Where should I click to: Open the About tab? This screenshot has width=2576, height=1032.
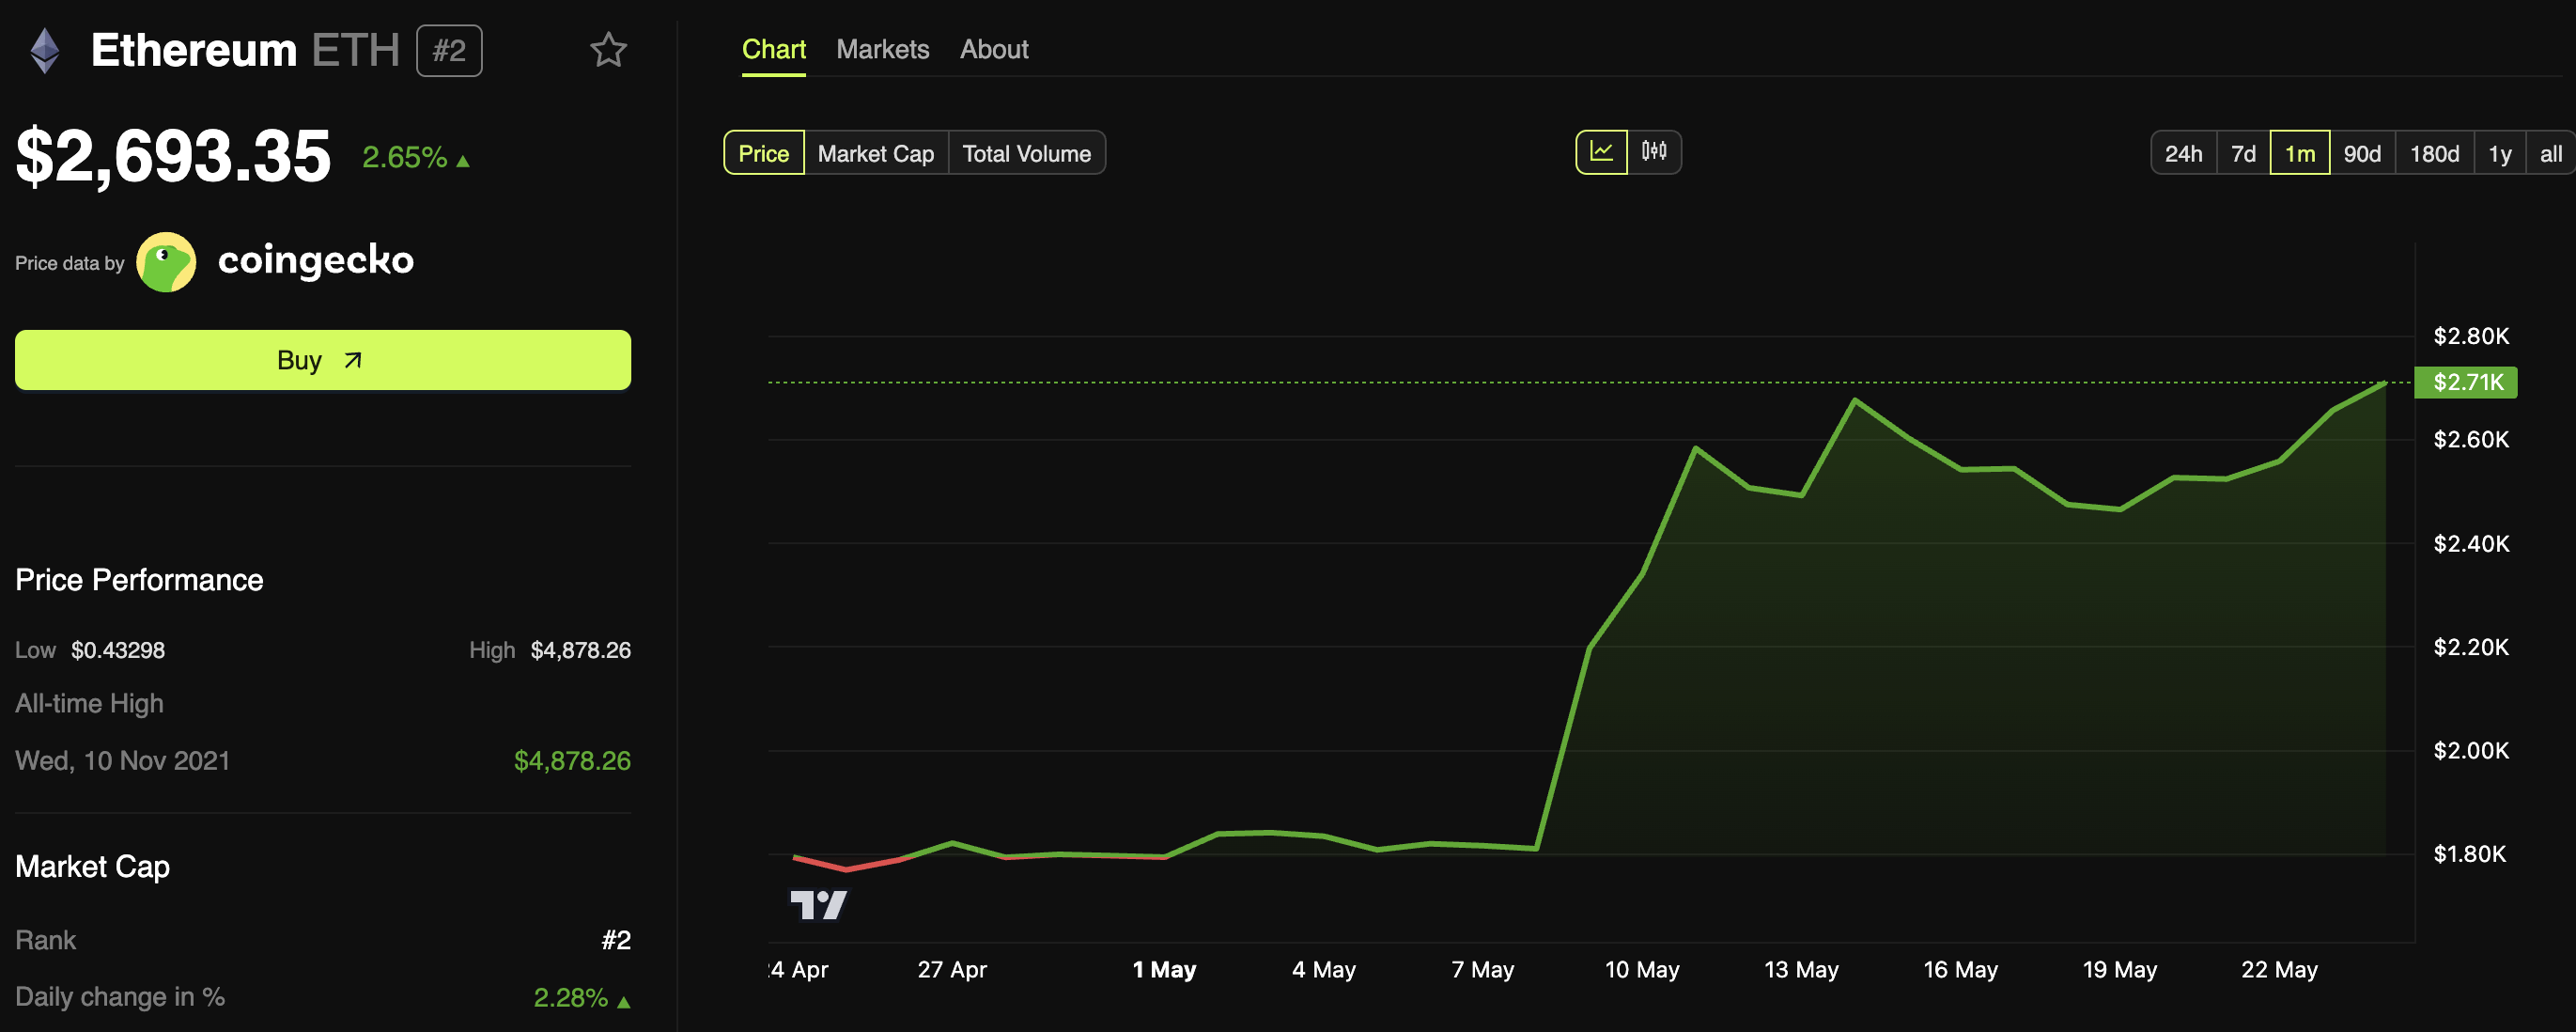pyautogui.click(x=993, y=49)
